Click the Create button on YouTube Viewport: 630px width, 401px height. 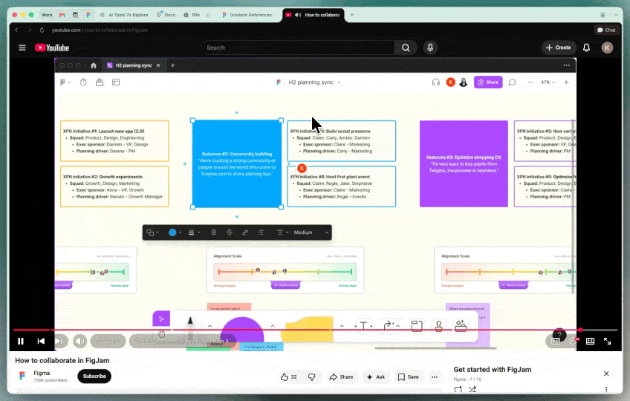[x=558, y=47]
